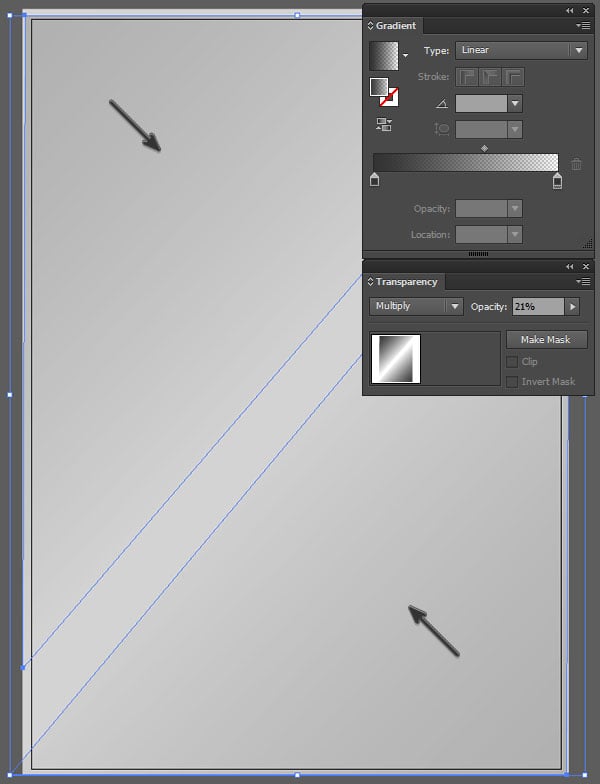The image size is (600, 784).
Task: Select the right transparent gradient stop
Action: coord(557,181)
